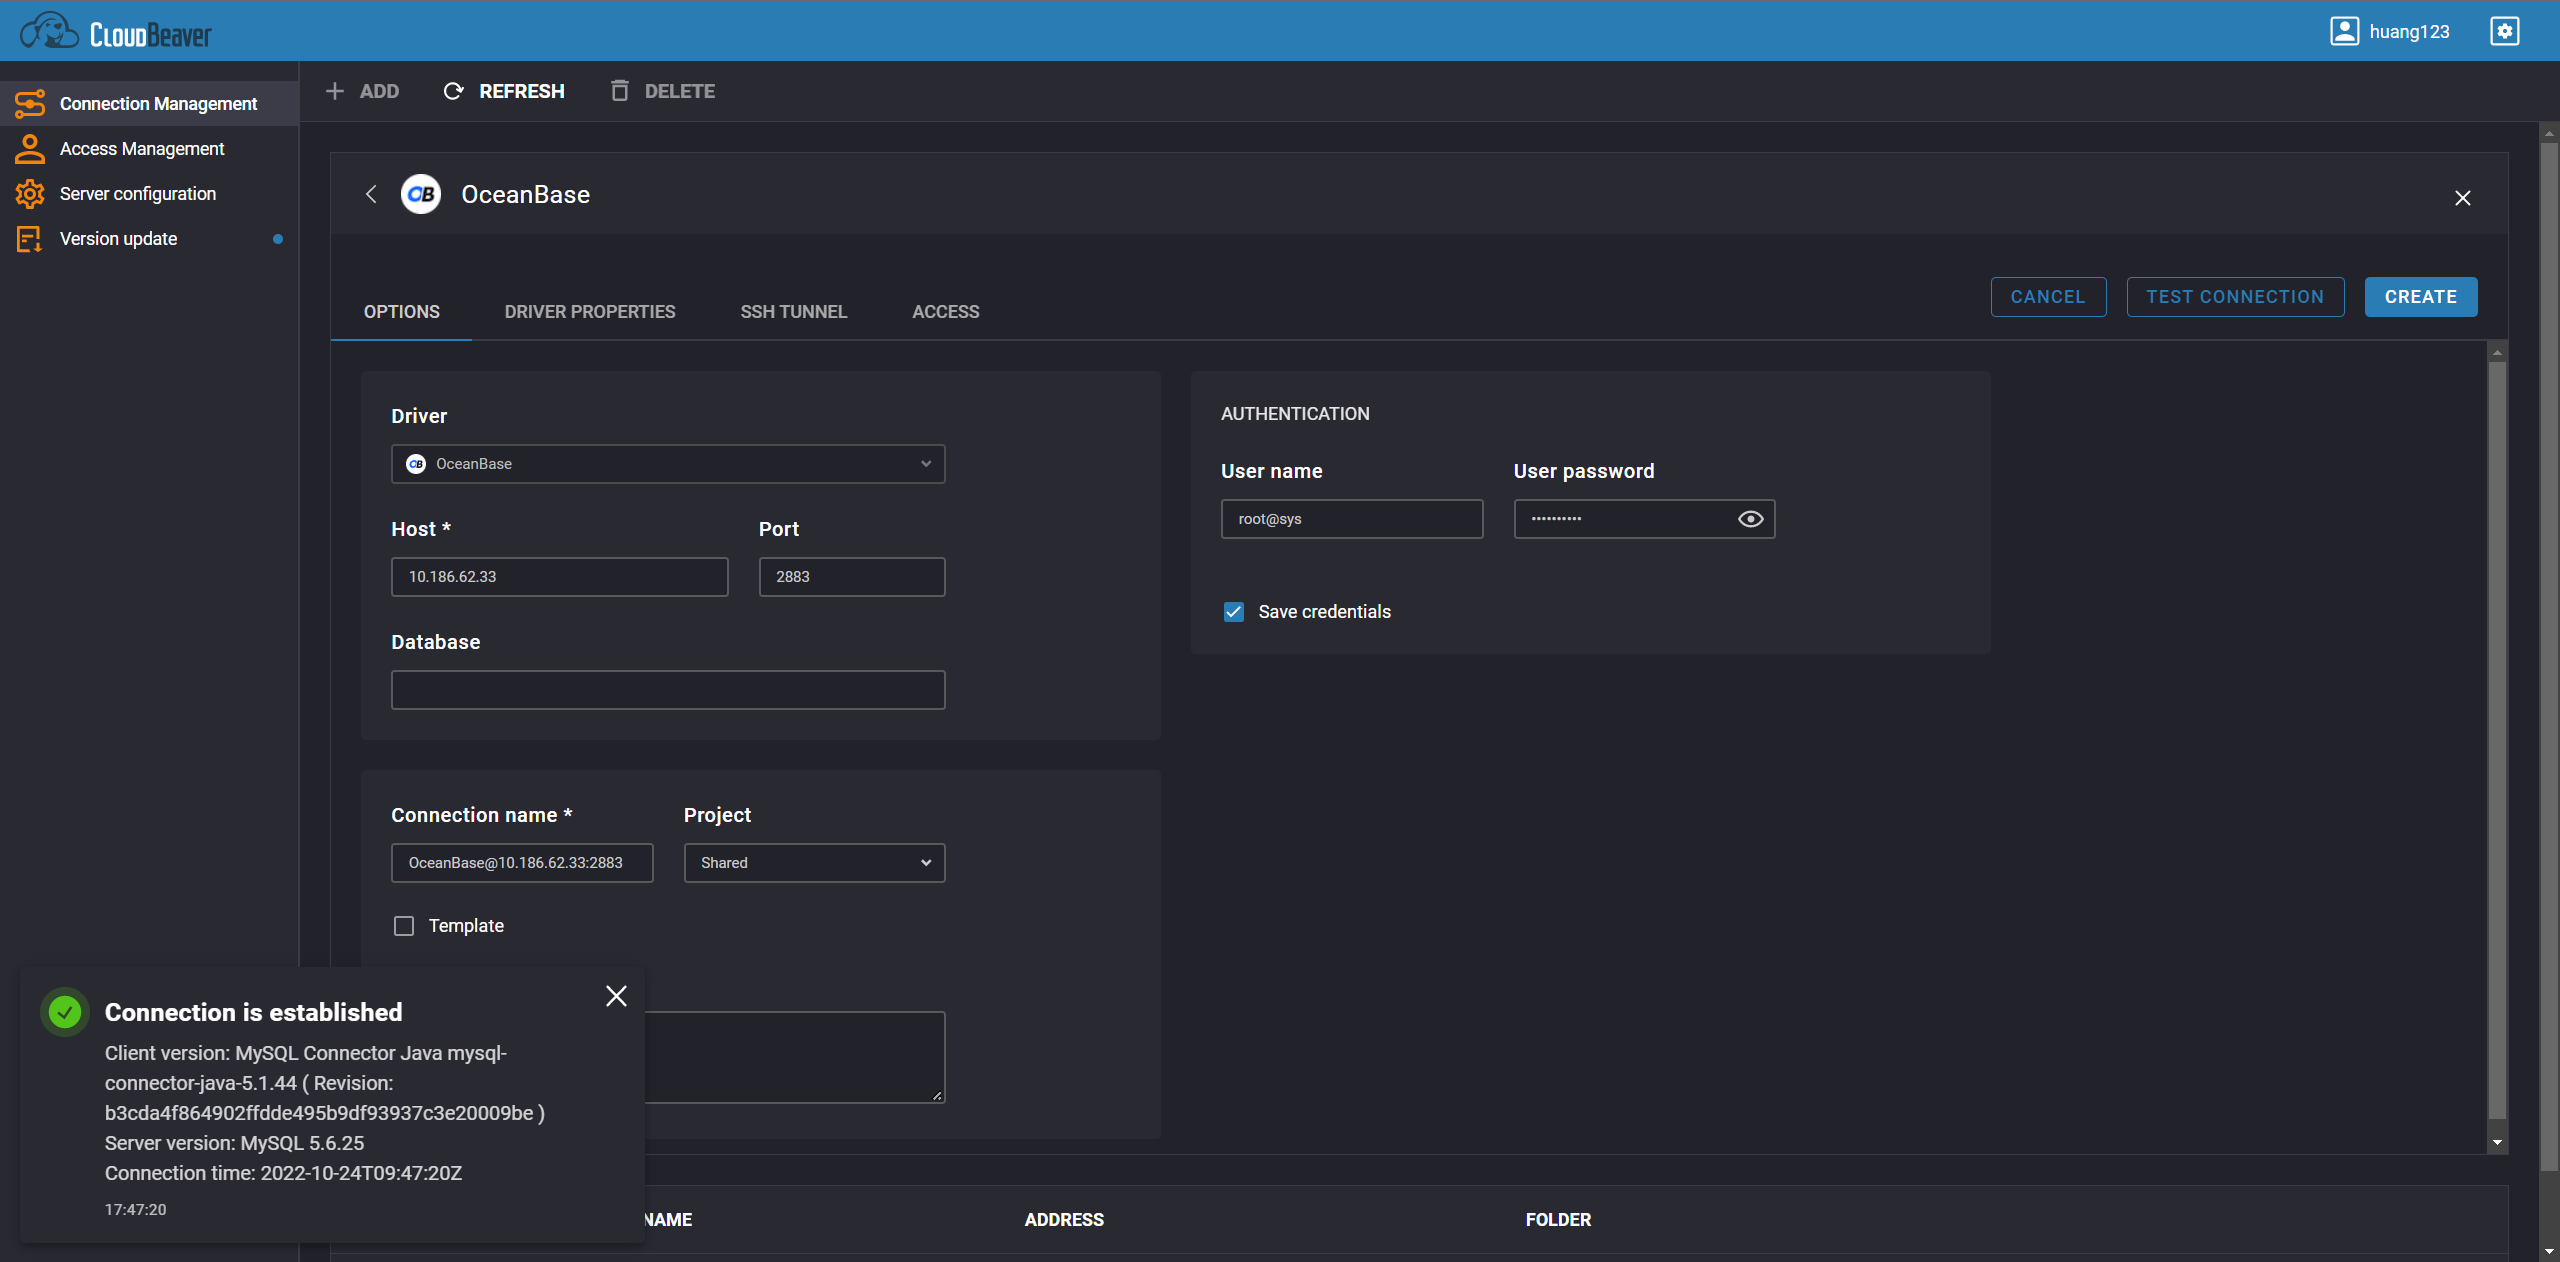Dismiss the Connection is established notification
This screenshot has width=2560, height=1262.
coord(616,996)
